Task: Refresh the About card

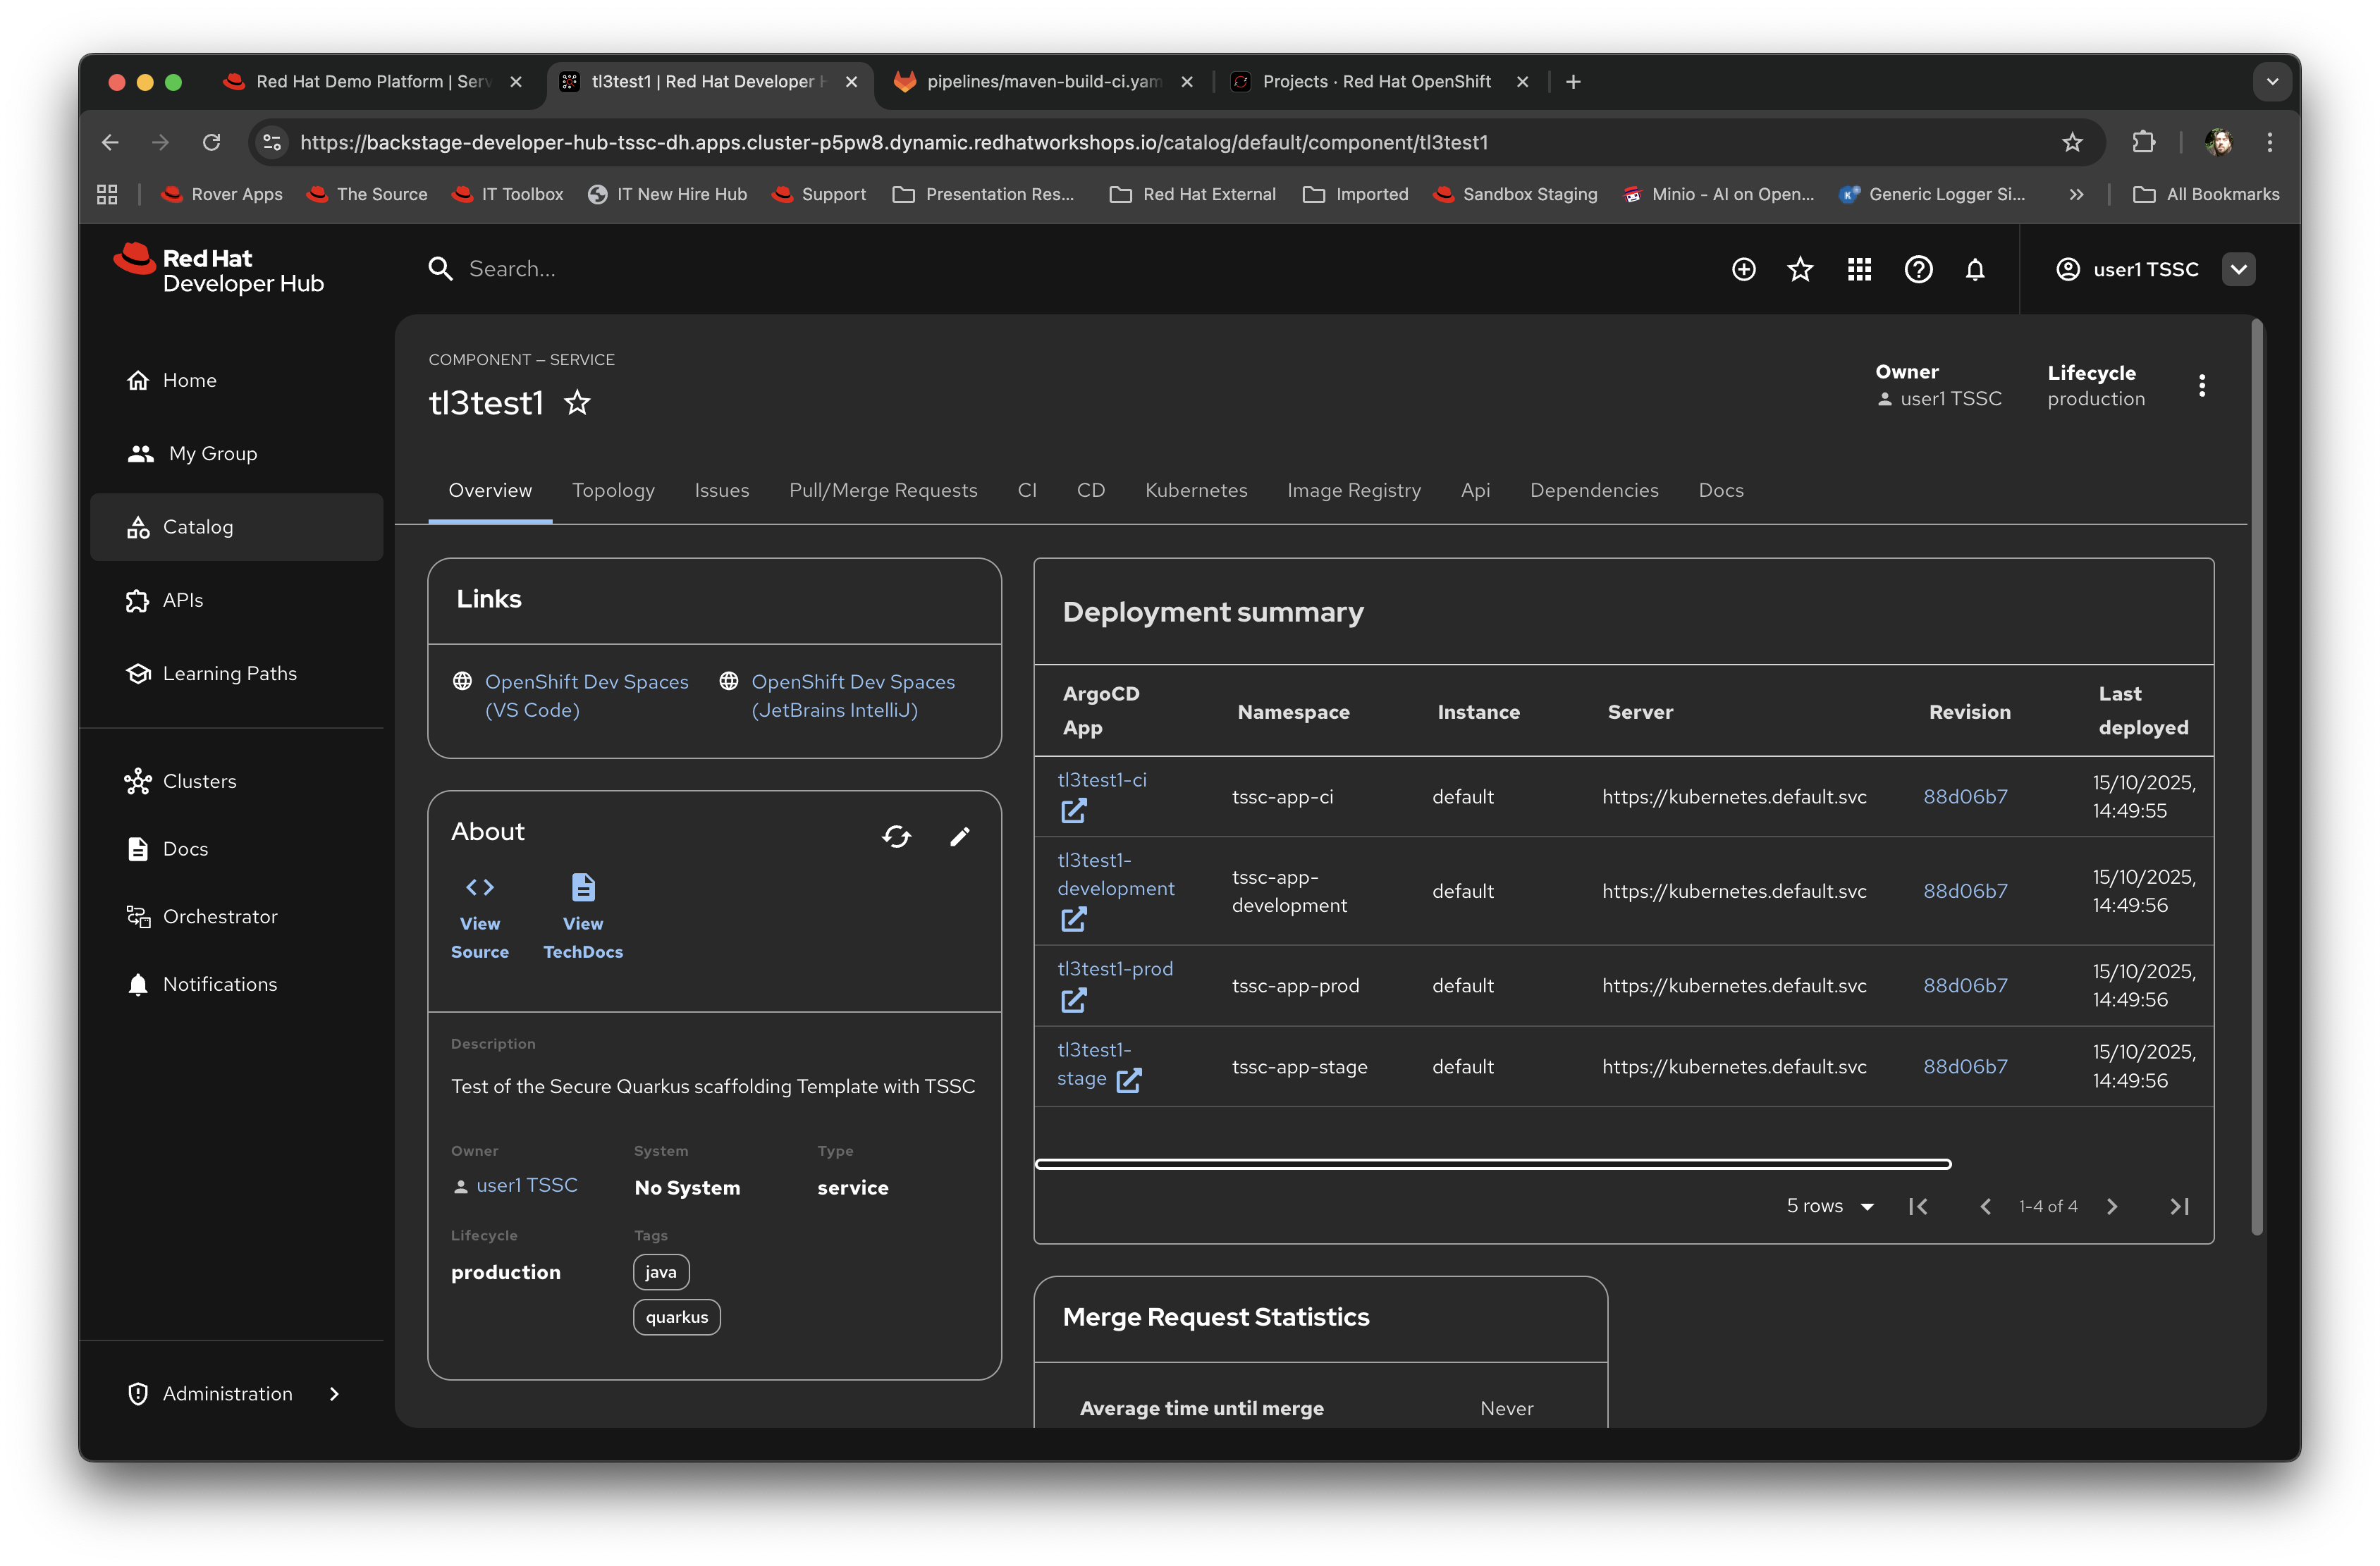Action: pyautogui.click(x=897, y=836)
